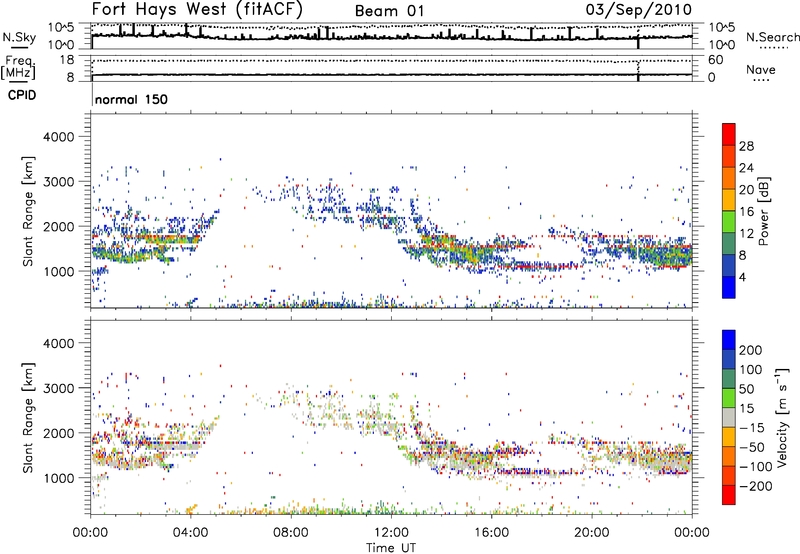
Task: Click the '-200' value on Velocity color bar
Action: pos(755,486)
